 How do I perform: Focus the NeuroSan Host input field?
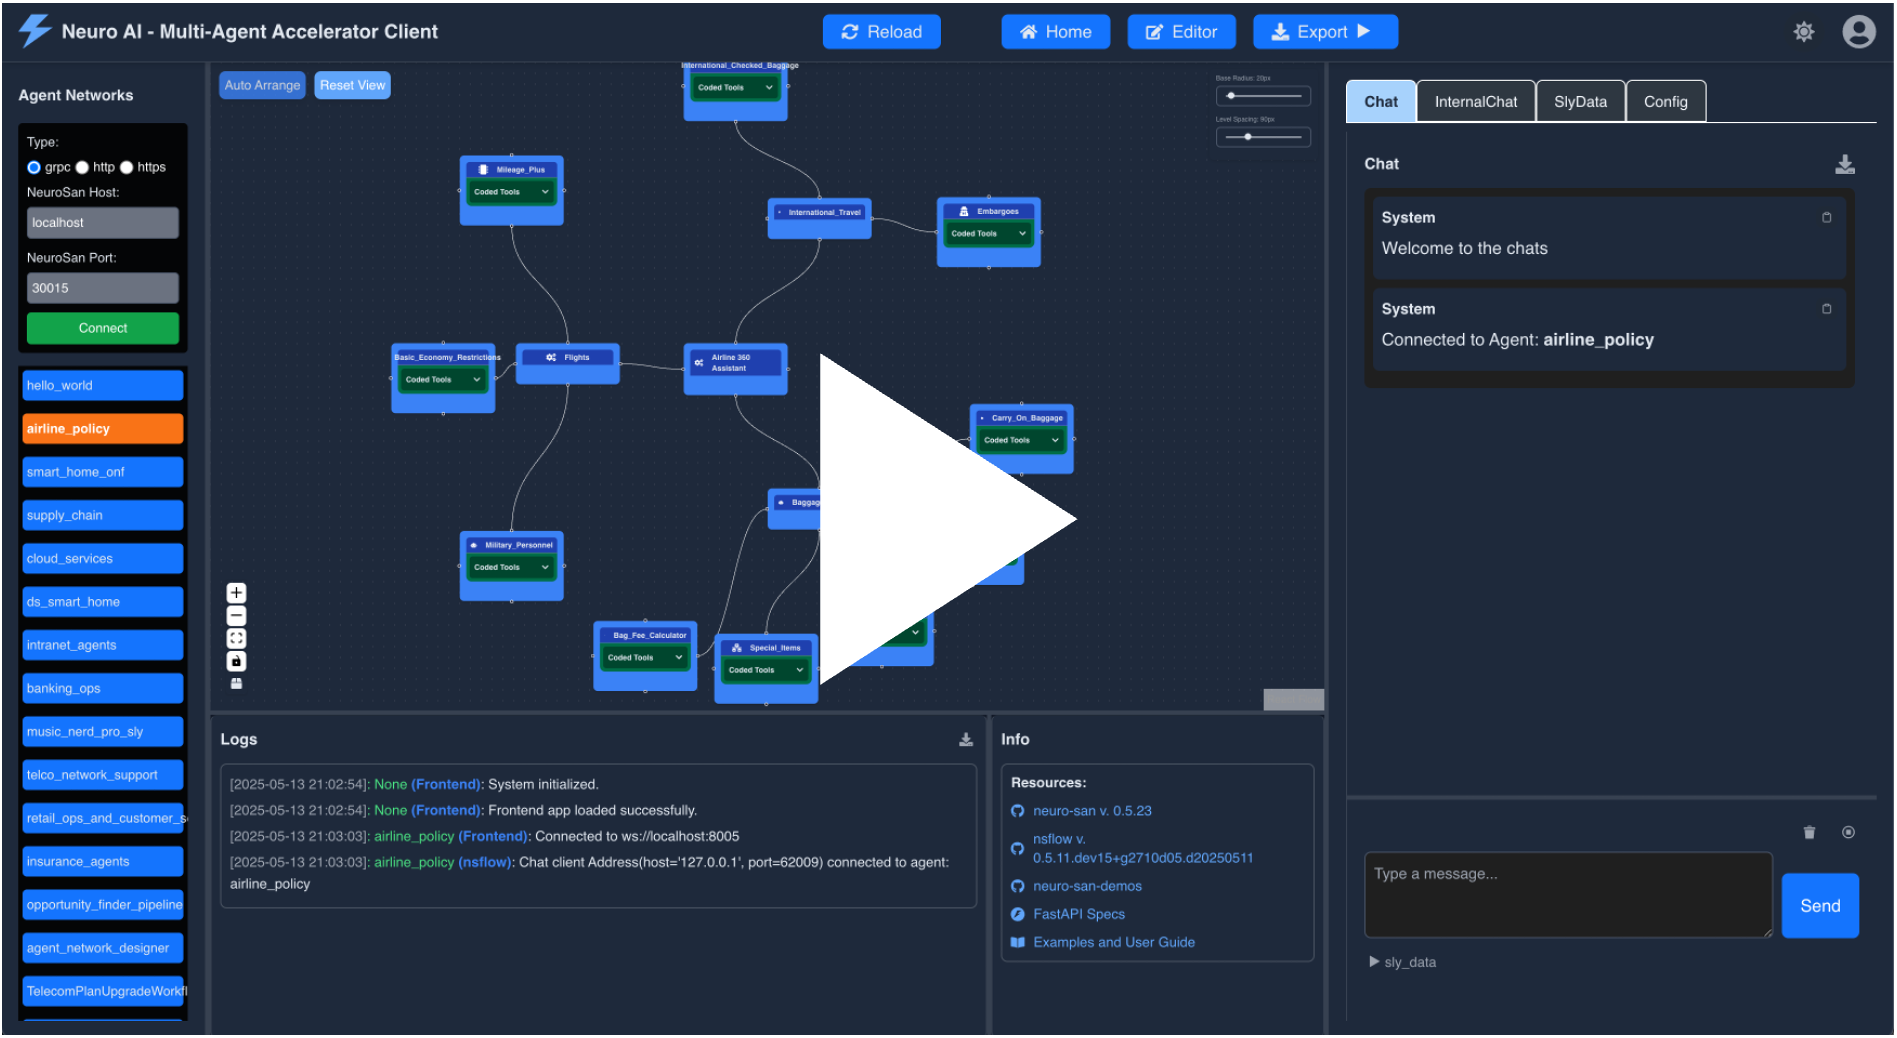(103, 223)
